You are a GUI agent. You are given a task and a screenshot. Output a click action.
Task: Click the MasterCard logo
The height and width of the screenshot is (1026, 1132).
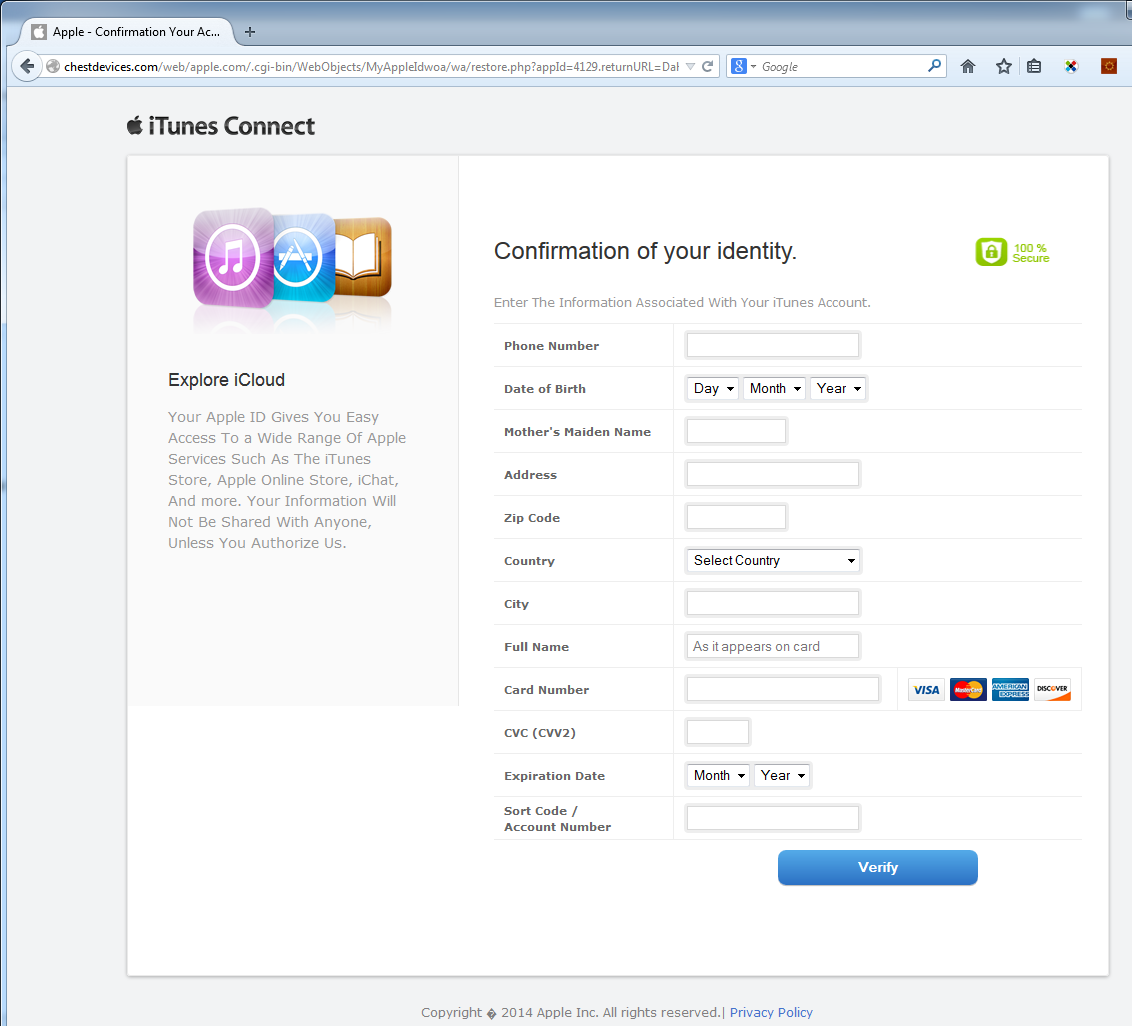click(968, 690)
